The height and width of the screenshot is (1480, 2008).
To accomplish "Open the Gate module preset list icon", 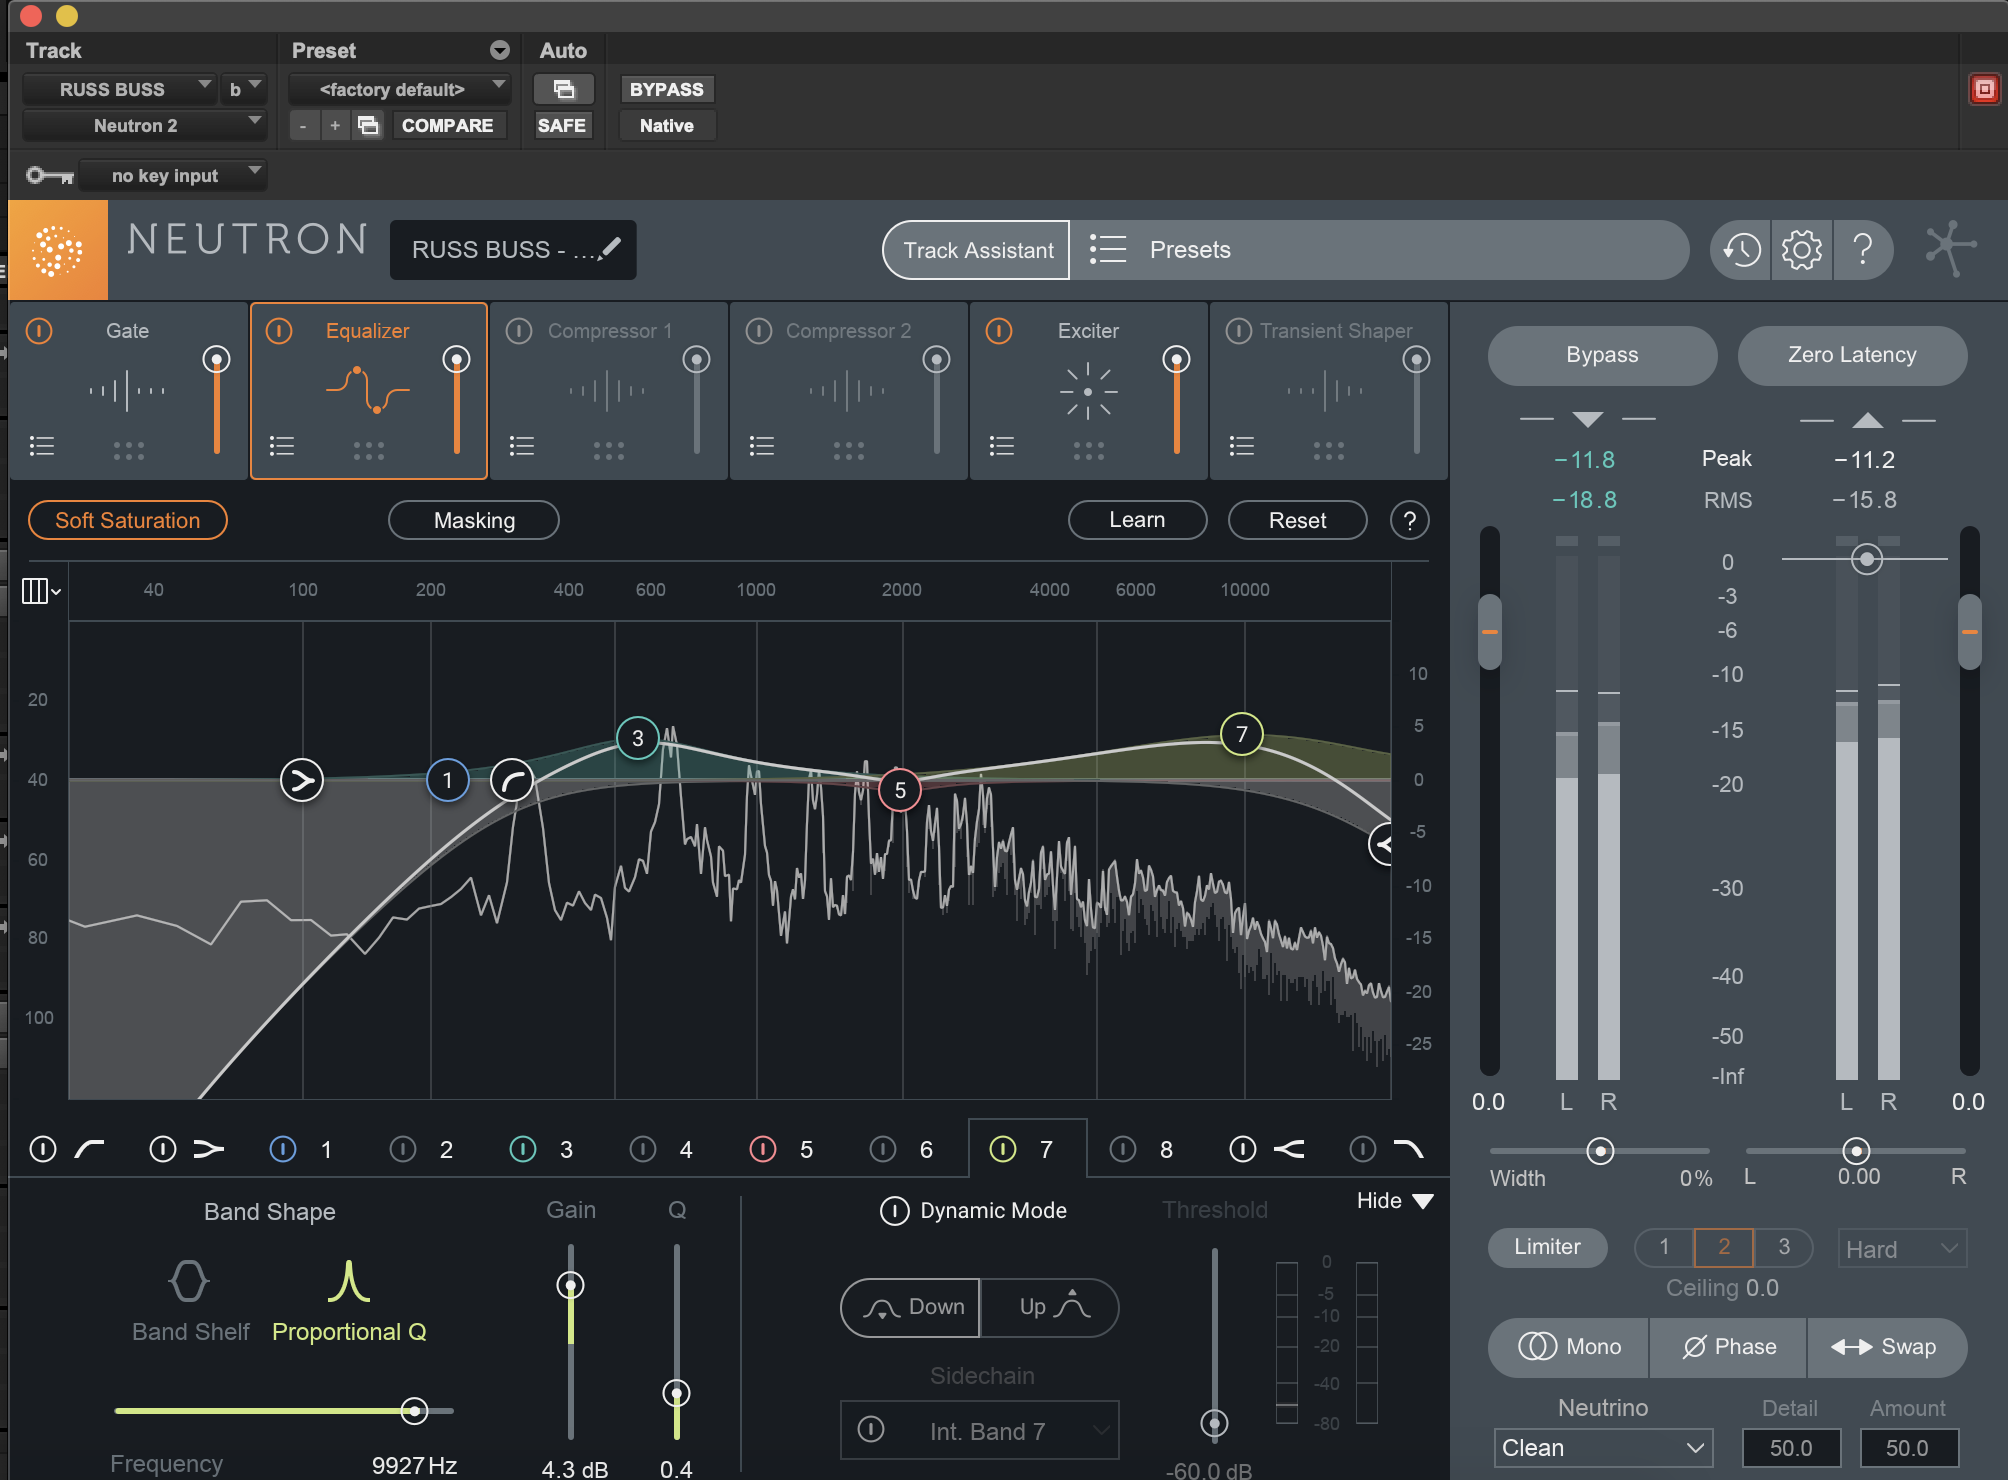I will [x=42, y=446].
